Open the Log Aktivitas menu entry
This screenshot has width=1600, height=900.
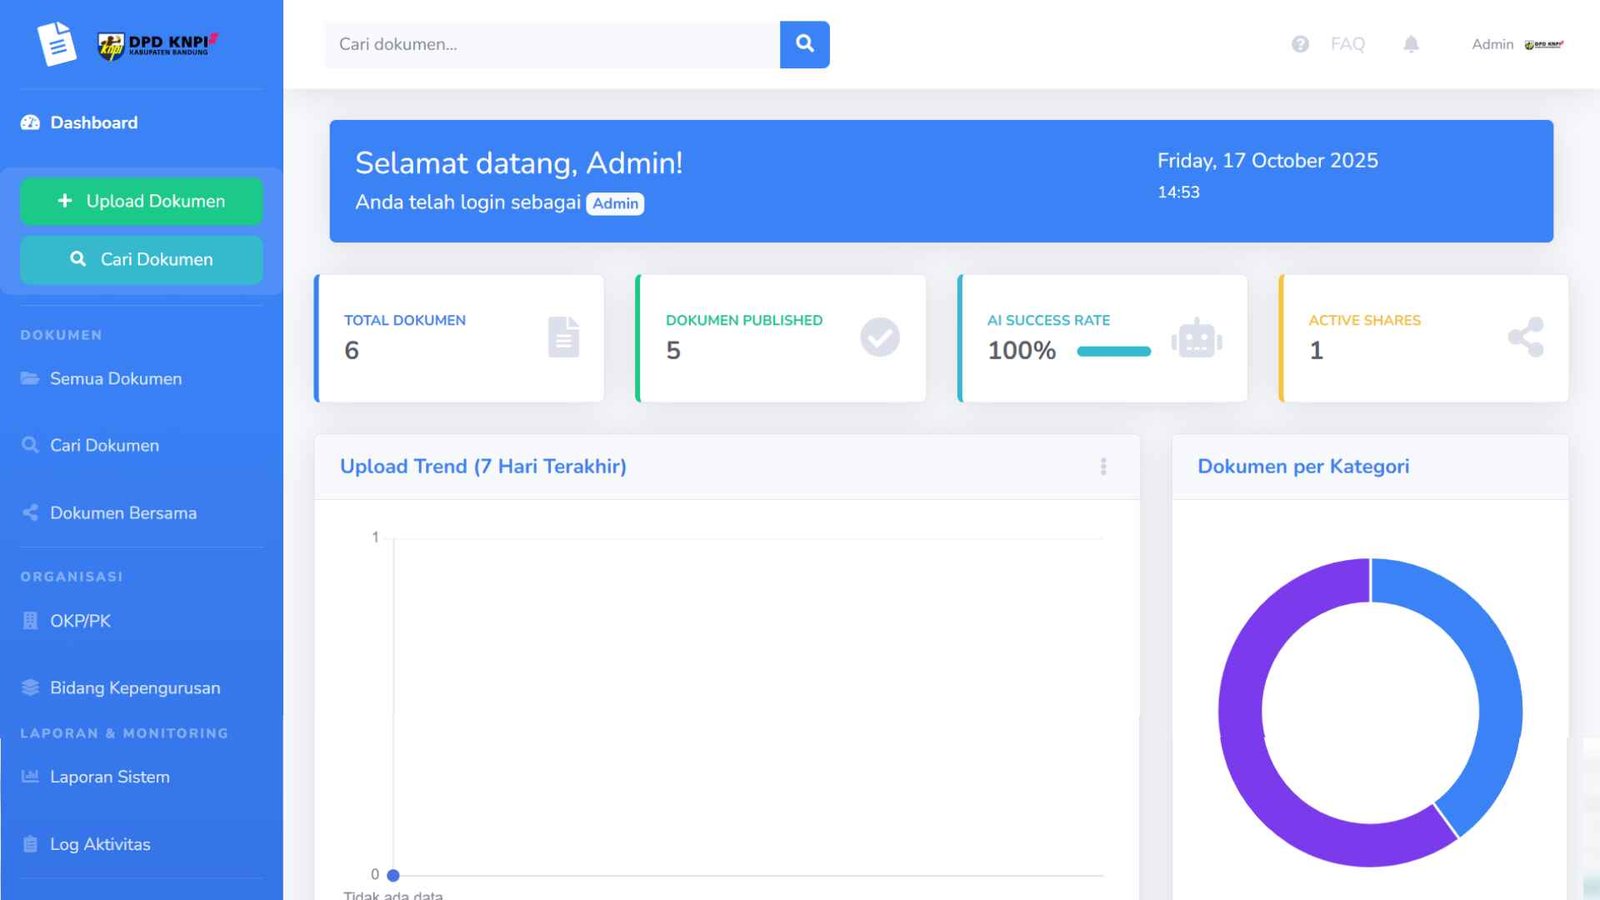[100, 844]
